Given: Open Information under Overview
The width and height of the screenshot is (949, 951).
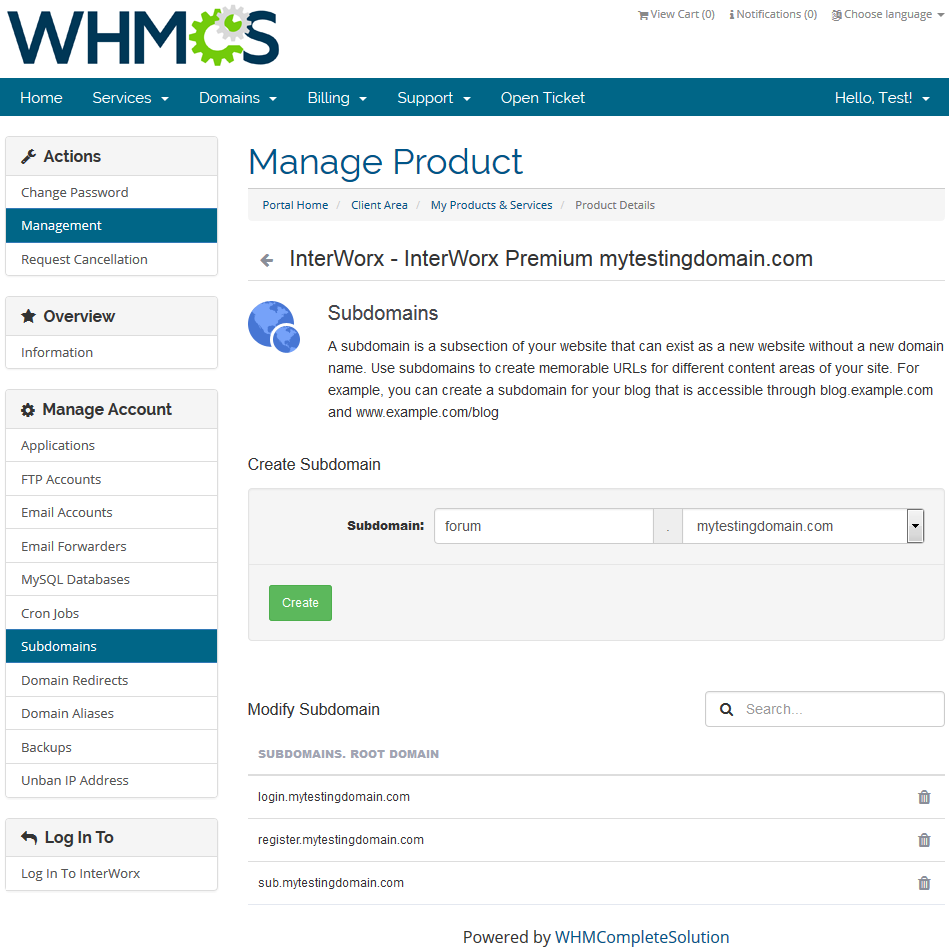Looking at the screenshot, I should (112, 352).
